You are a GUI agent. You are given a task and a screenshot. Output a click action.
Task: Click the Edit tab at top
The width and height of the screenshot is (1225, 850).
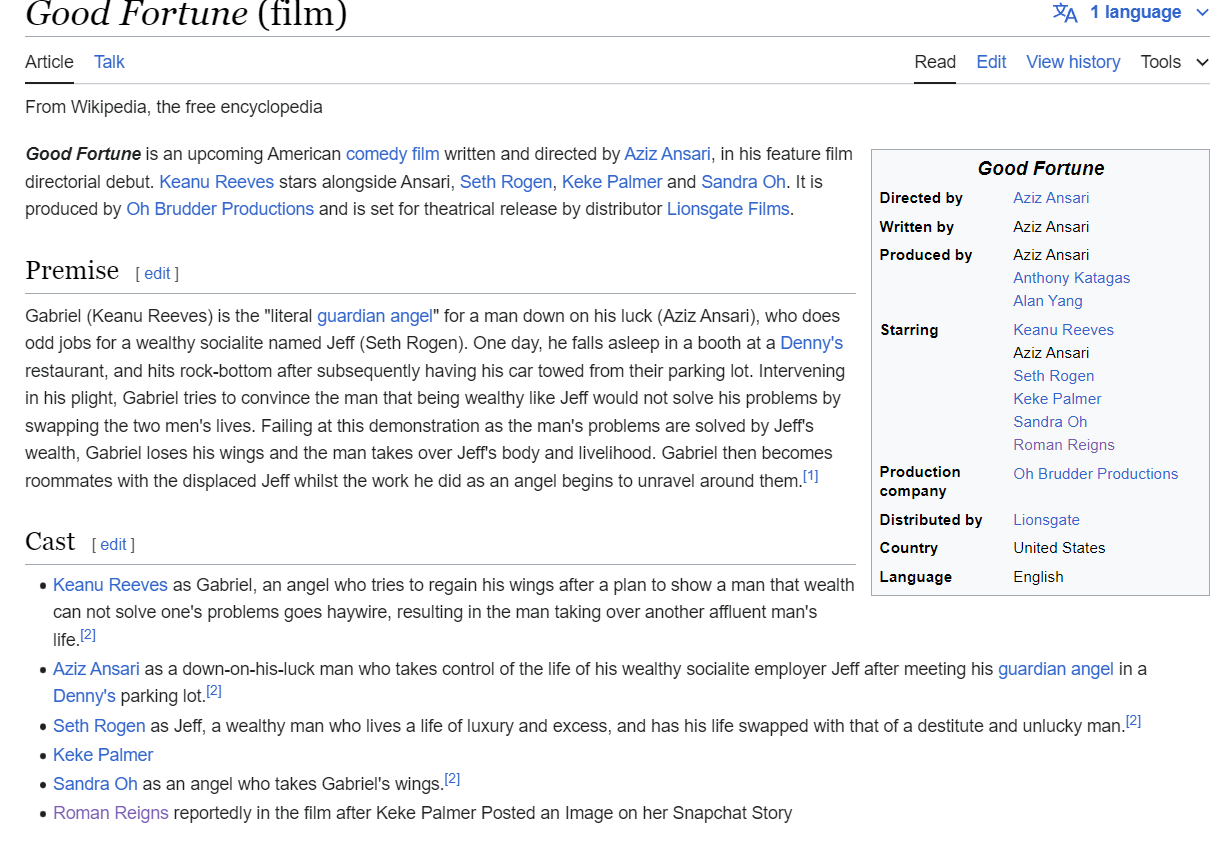(x=991, y=62)
